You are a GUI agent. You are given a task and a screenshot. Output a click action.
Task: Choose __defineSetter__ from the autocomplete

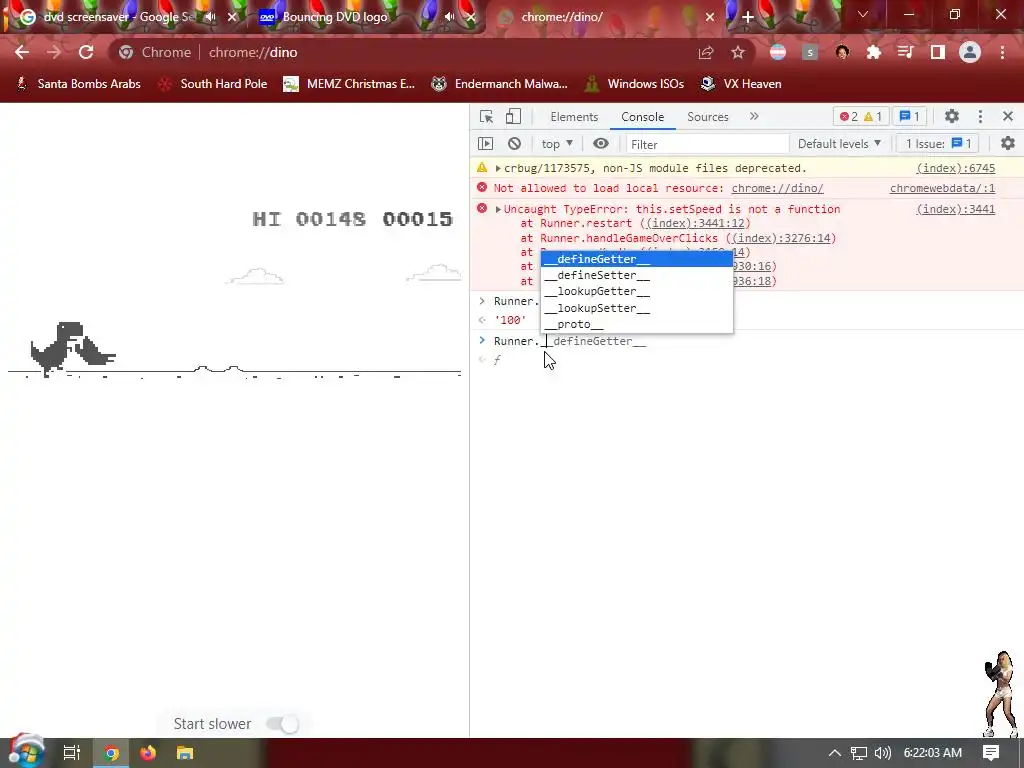(x=637, y=276)
